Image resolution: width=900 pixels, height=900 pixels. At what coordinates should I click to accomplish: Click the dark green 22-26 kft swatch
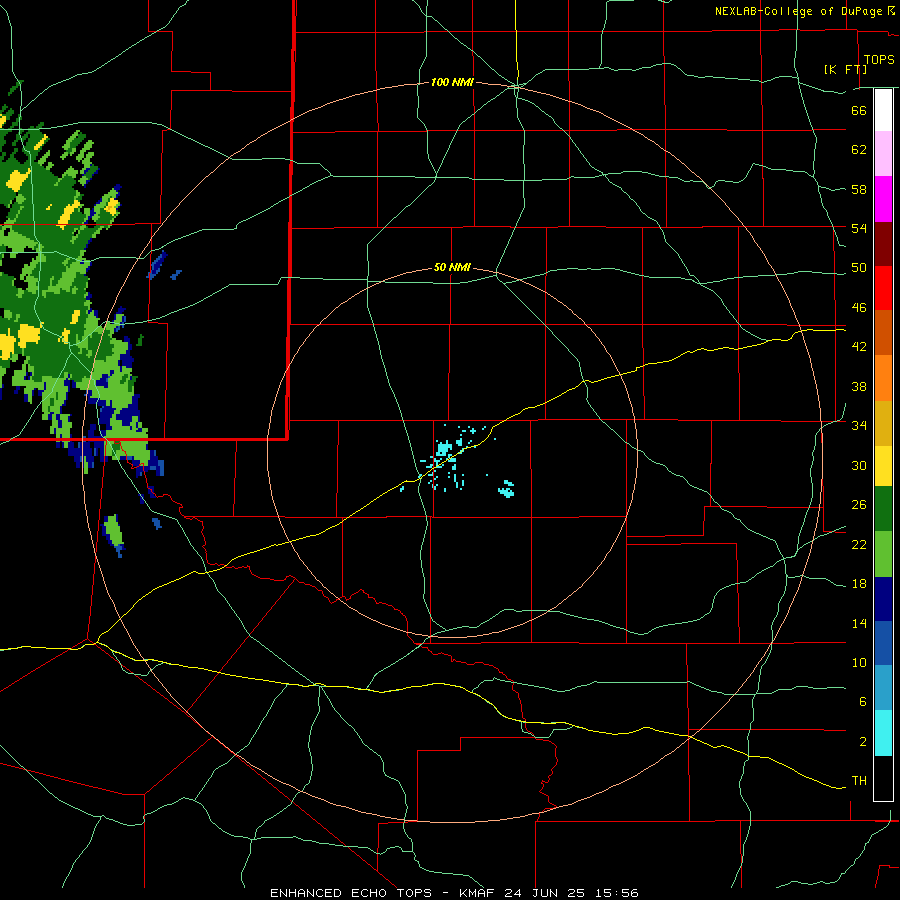pos(883,509)
